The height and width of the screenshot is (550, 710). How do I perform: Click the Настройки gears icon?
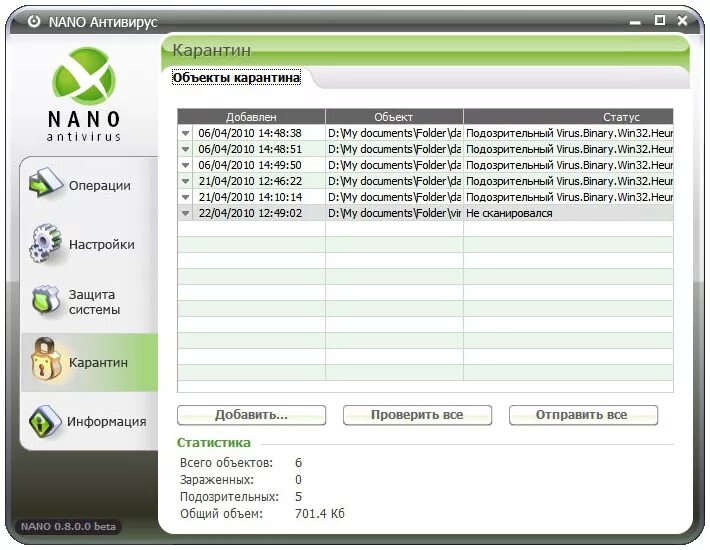coord(45,243)
